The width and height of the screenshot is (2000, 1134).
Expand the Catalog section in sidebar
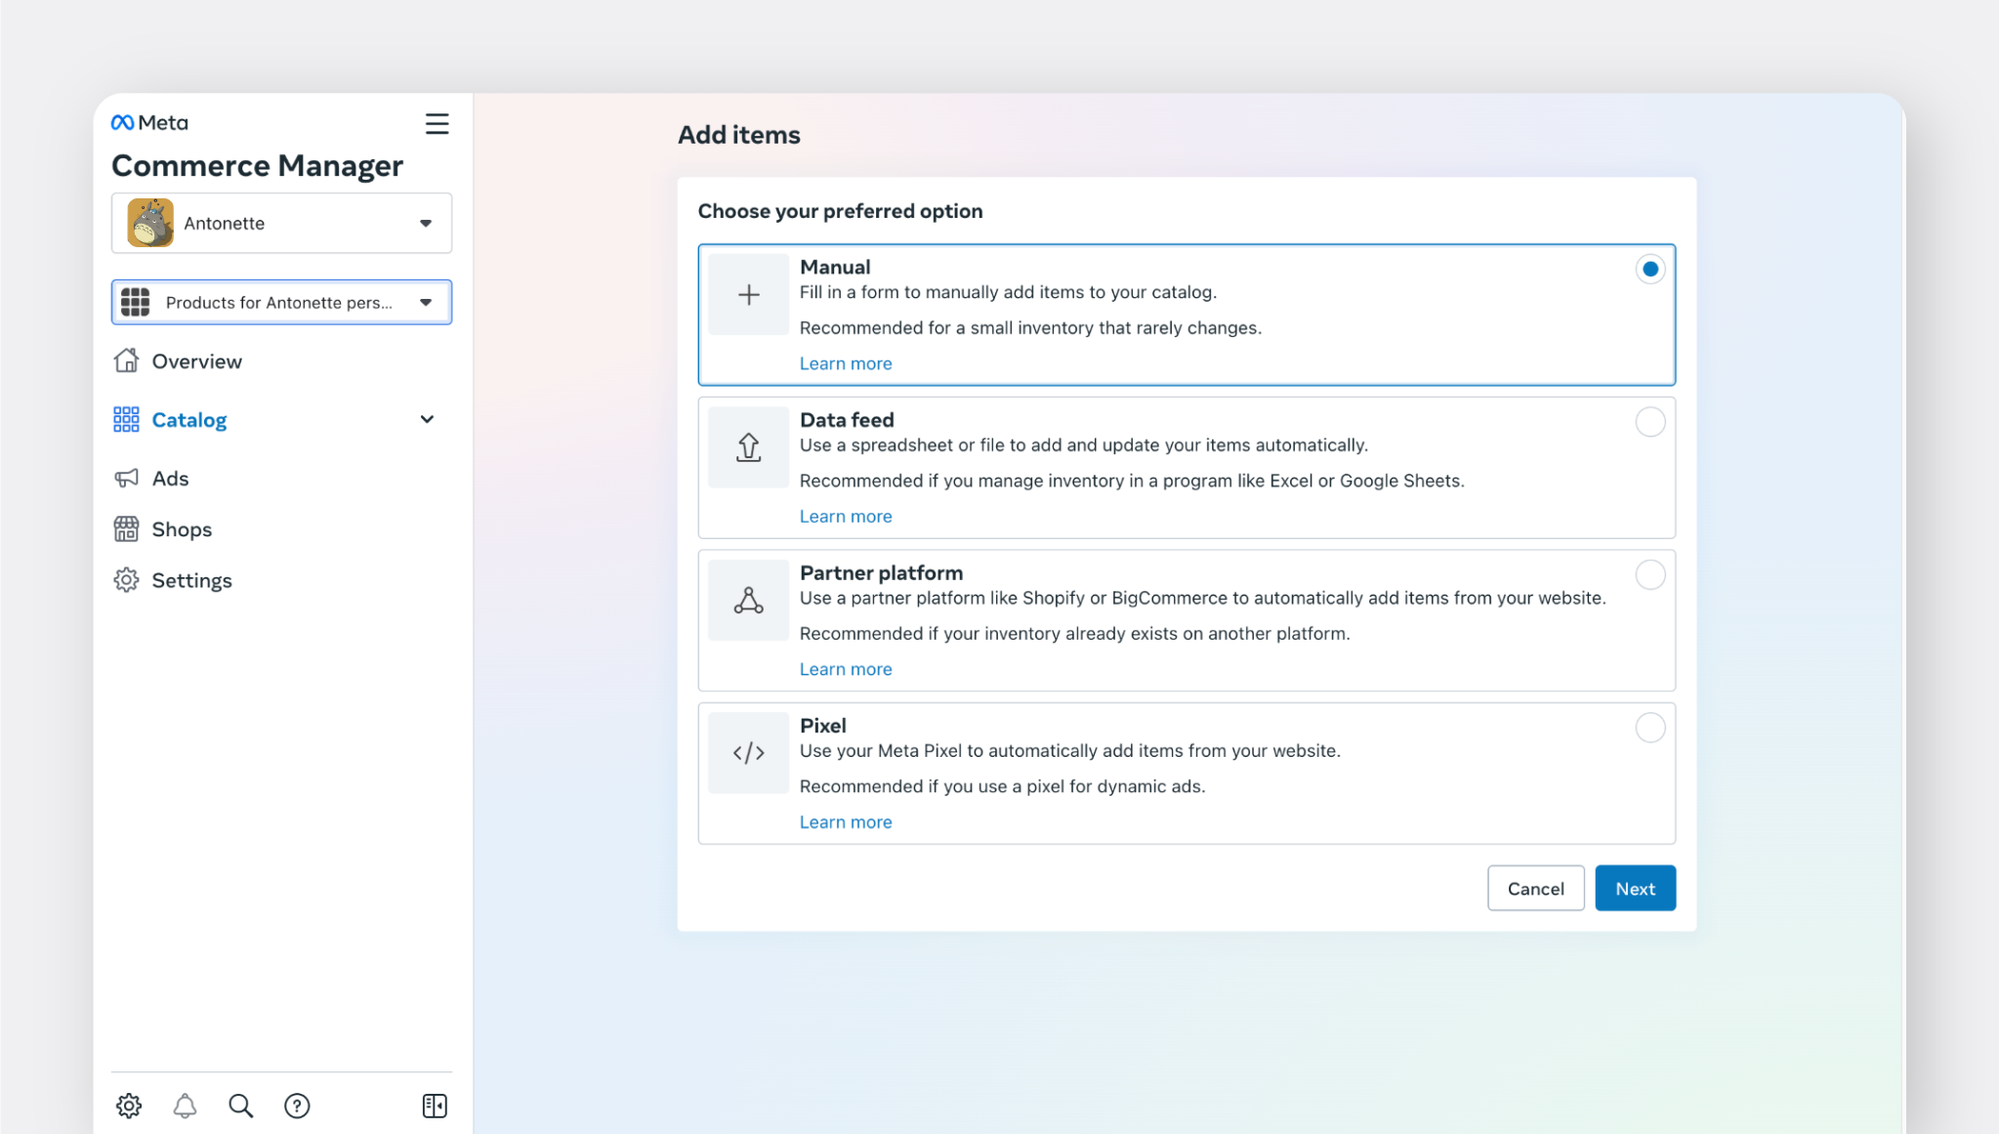[429, 419]
